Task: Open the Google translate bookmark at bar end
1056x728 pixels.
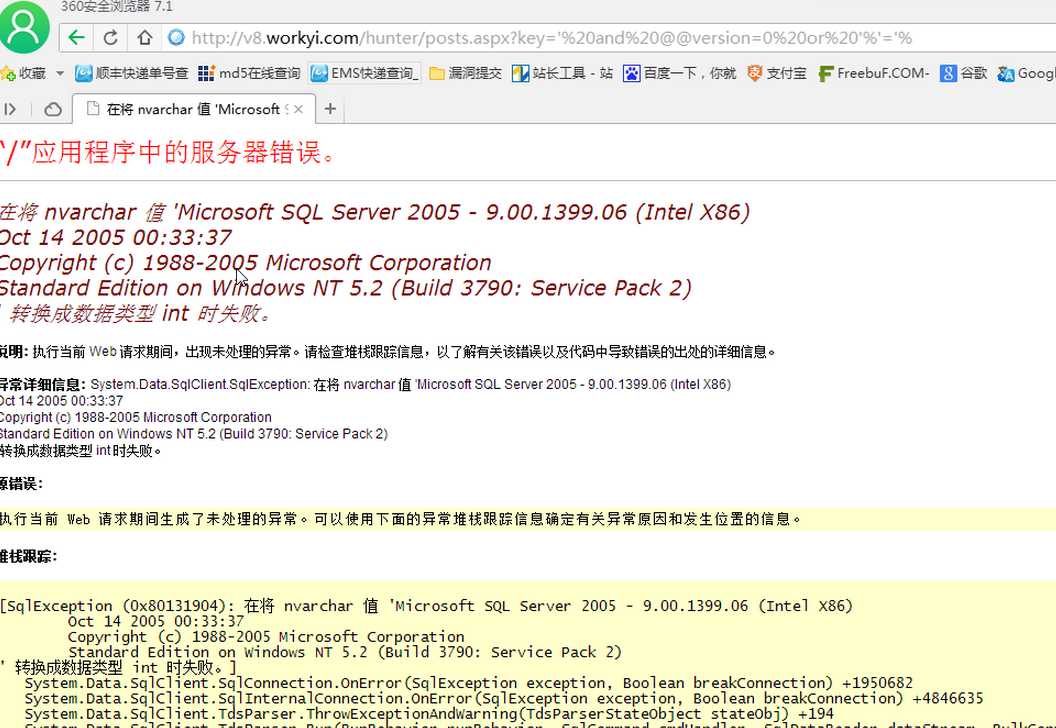Action: [x=1026, y=73]
